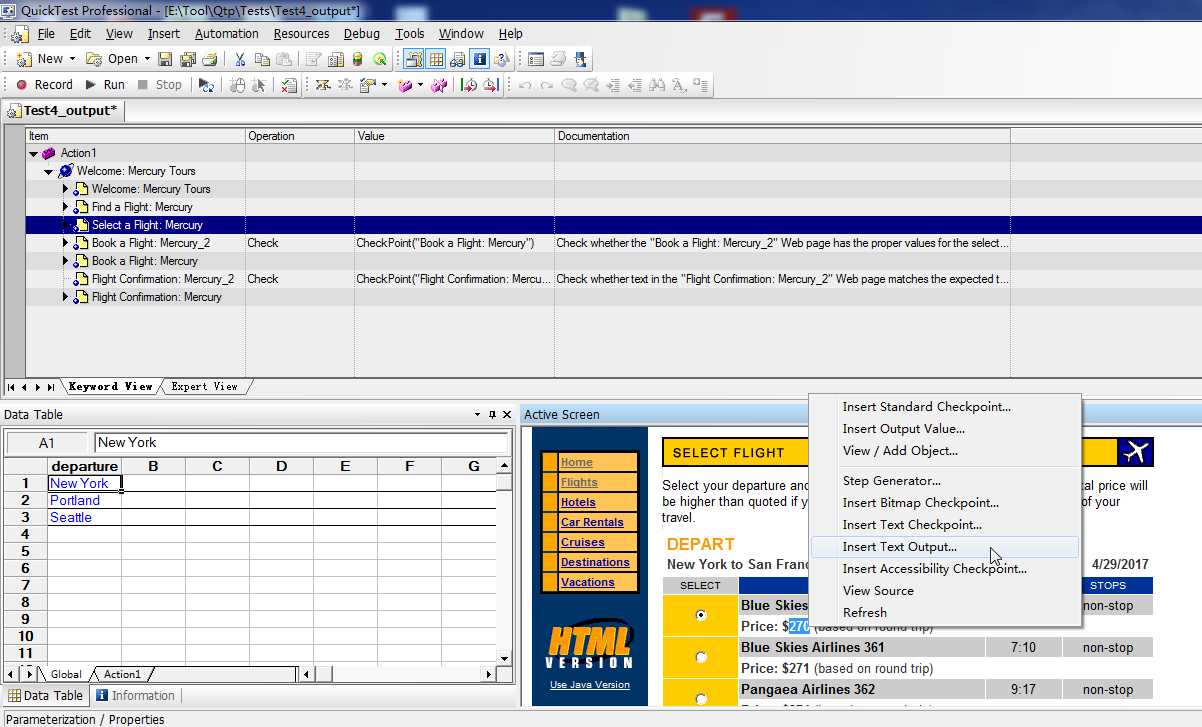Choose Insert Standard Checkpoint from context menu

[x=945, y=407]
